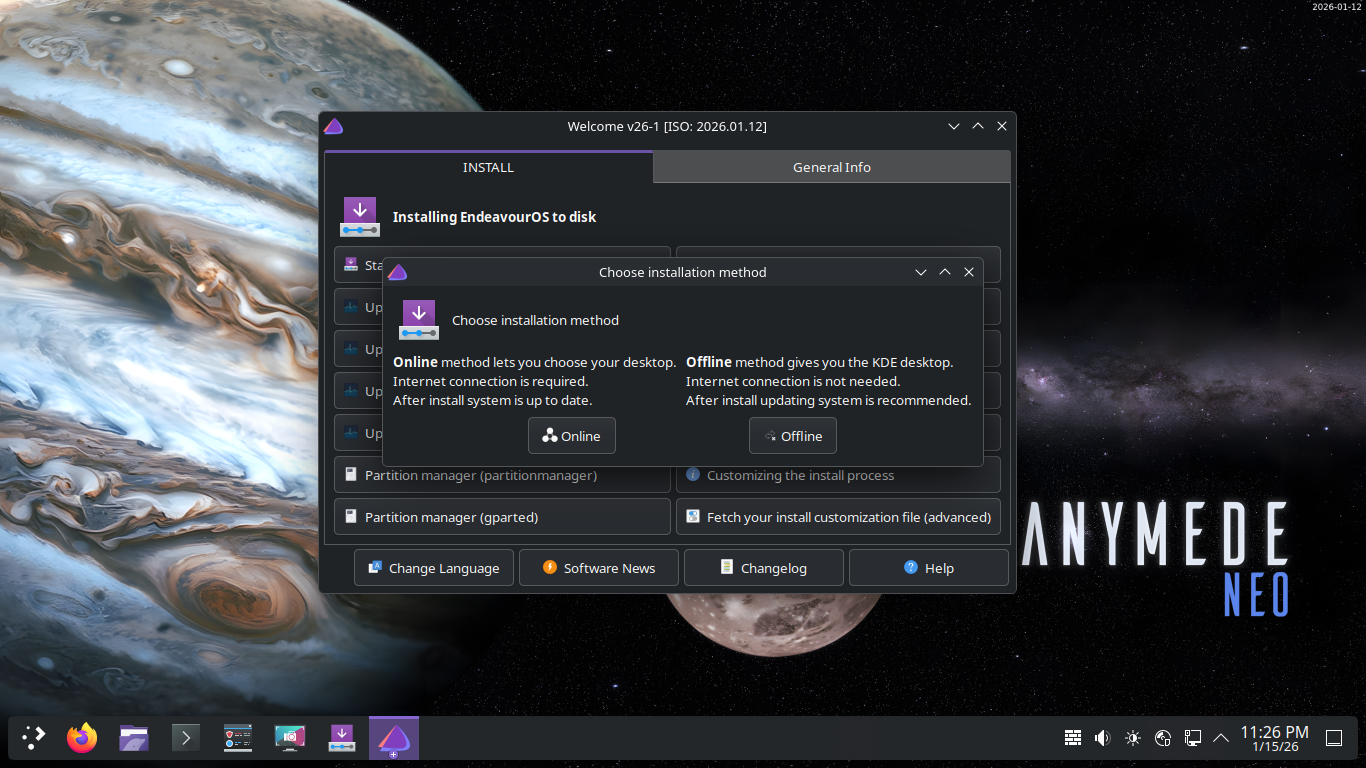
Task: Switch to the INSTALL tab
Action: [x=488, y=167]
